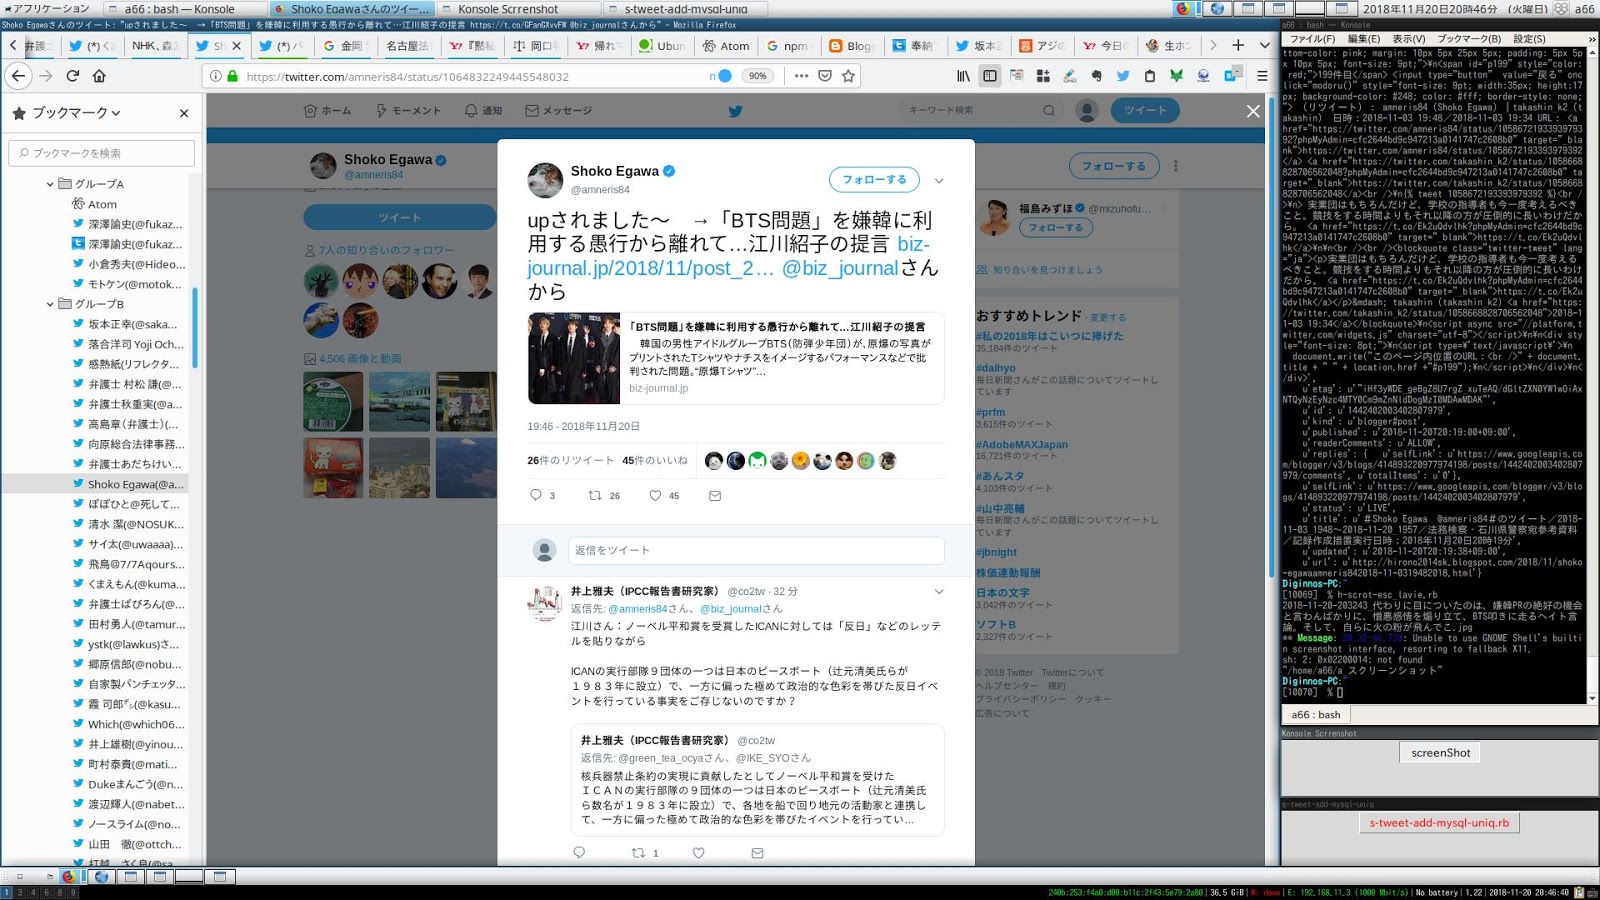This screenshot has width=1600, height=900.
Task: Open the アプリケーション menu in top panel
Action: coord(46,8)
